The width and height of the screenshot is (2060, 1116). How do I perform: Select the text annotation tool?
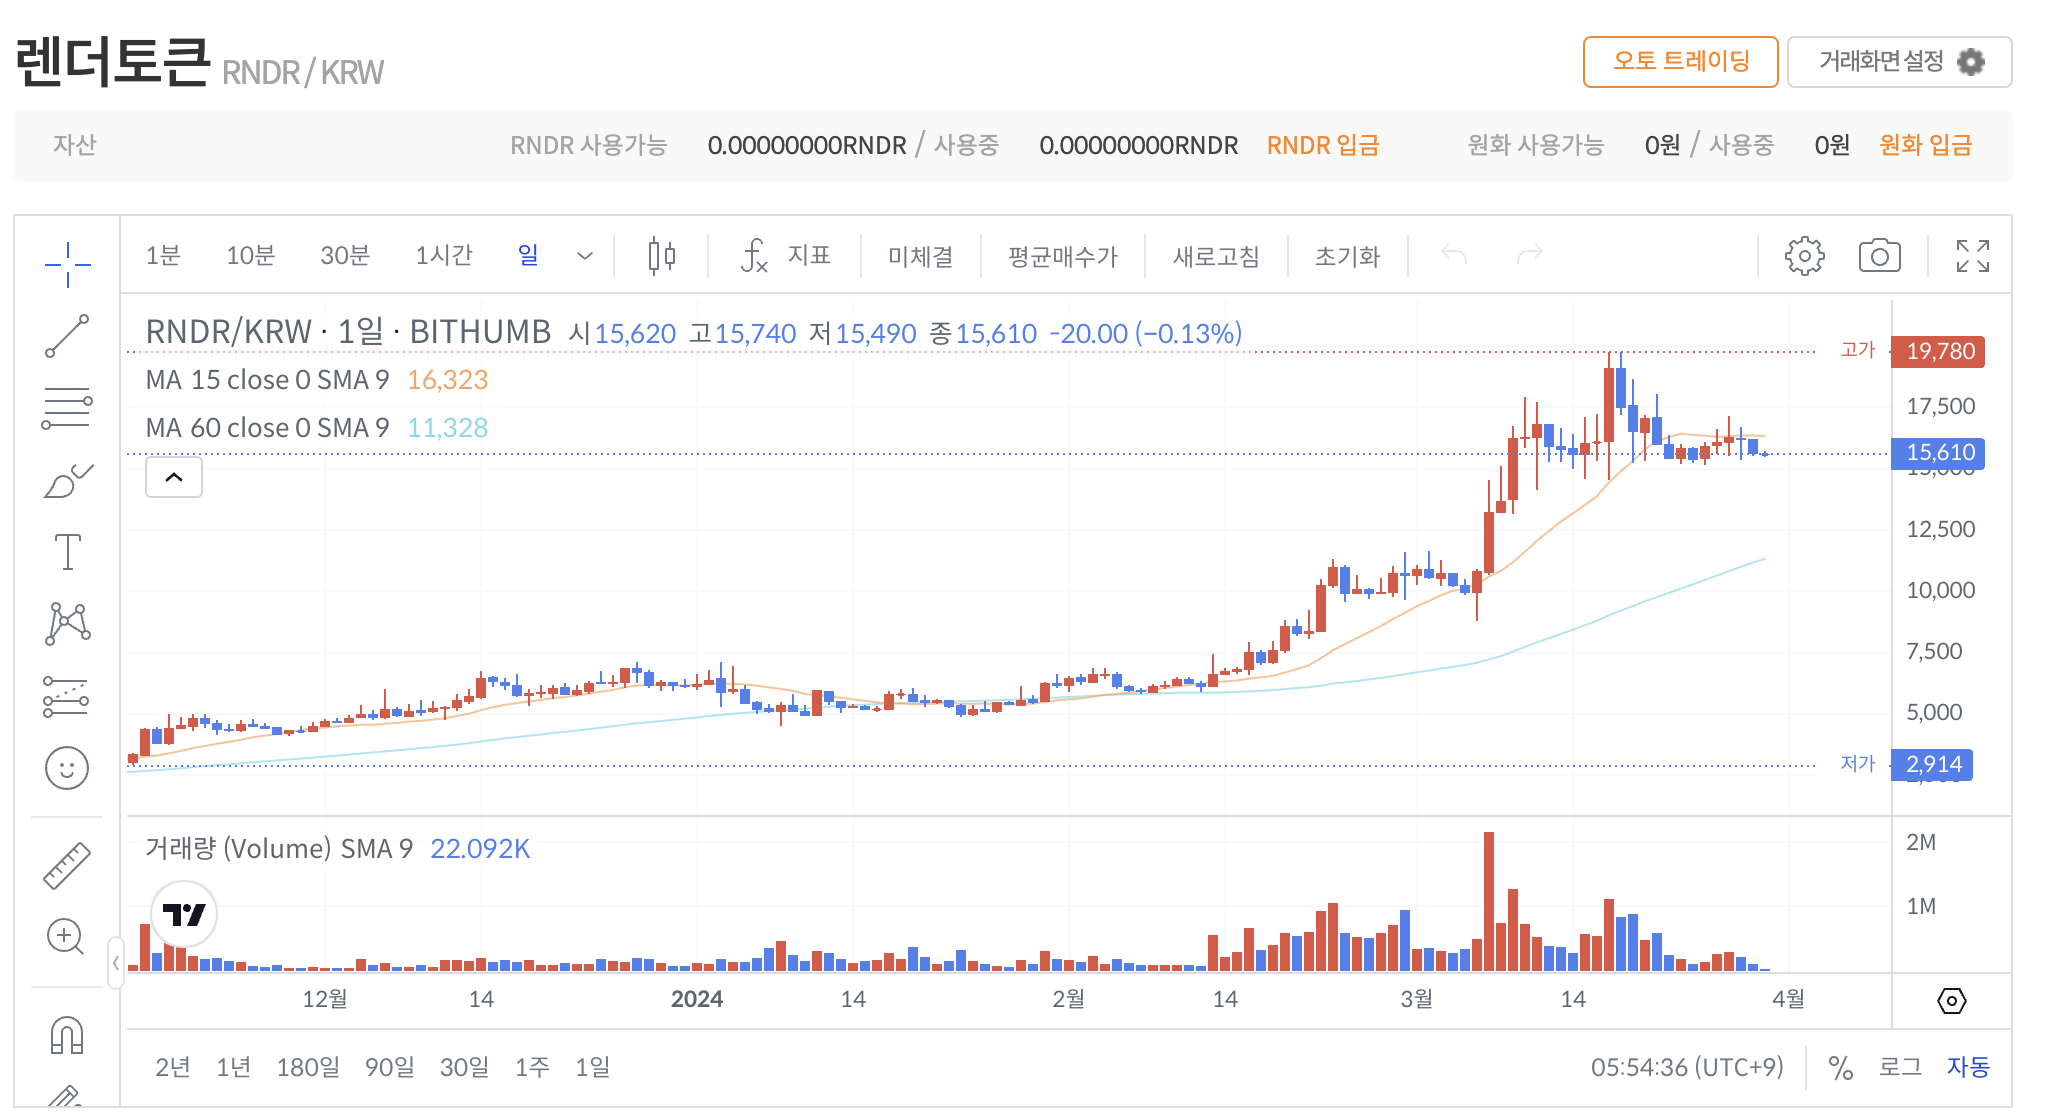coord(67,552)
